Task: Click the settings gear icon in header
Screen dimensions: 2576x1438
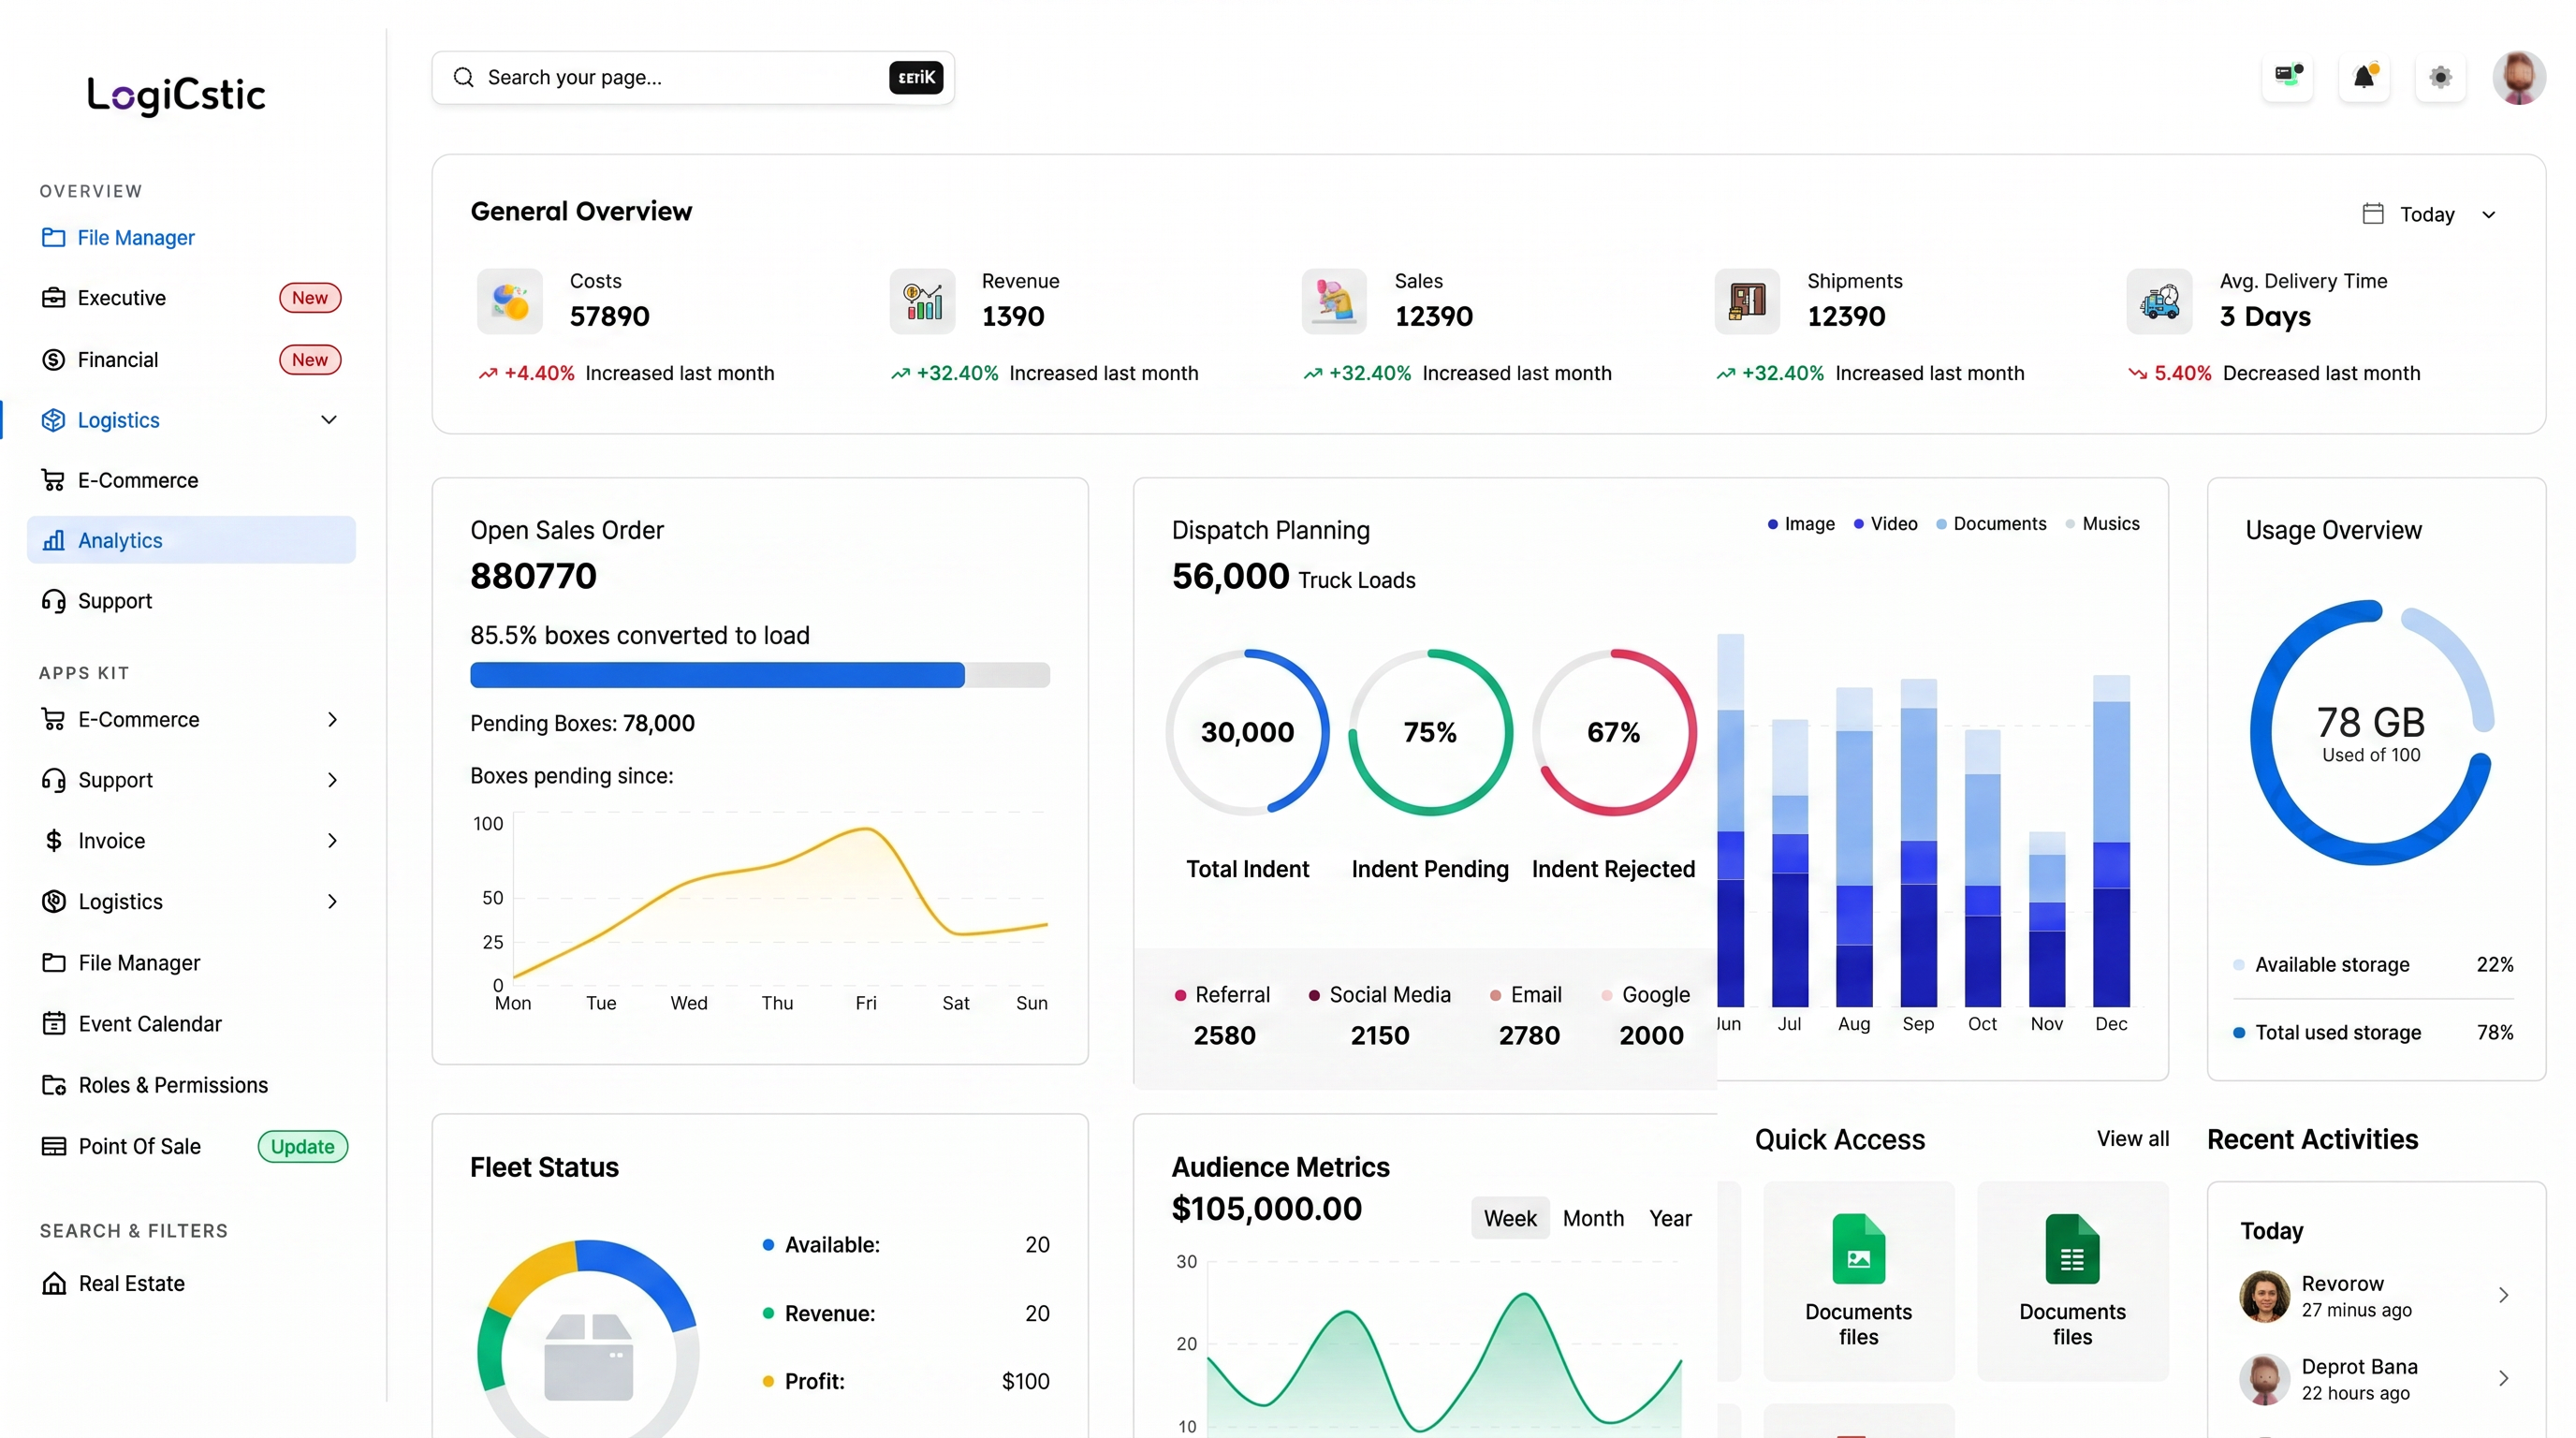Action: click(2440, 77)
